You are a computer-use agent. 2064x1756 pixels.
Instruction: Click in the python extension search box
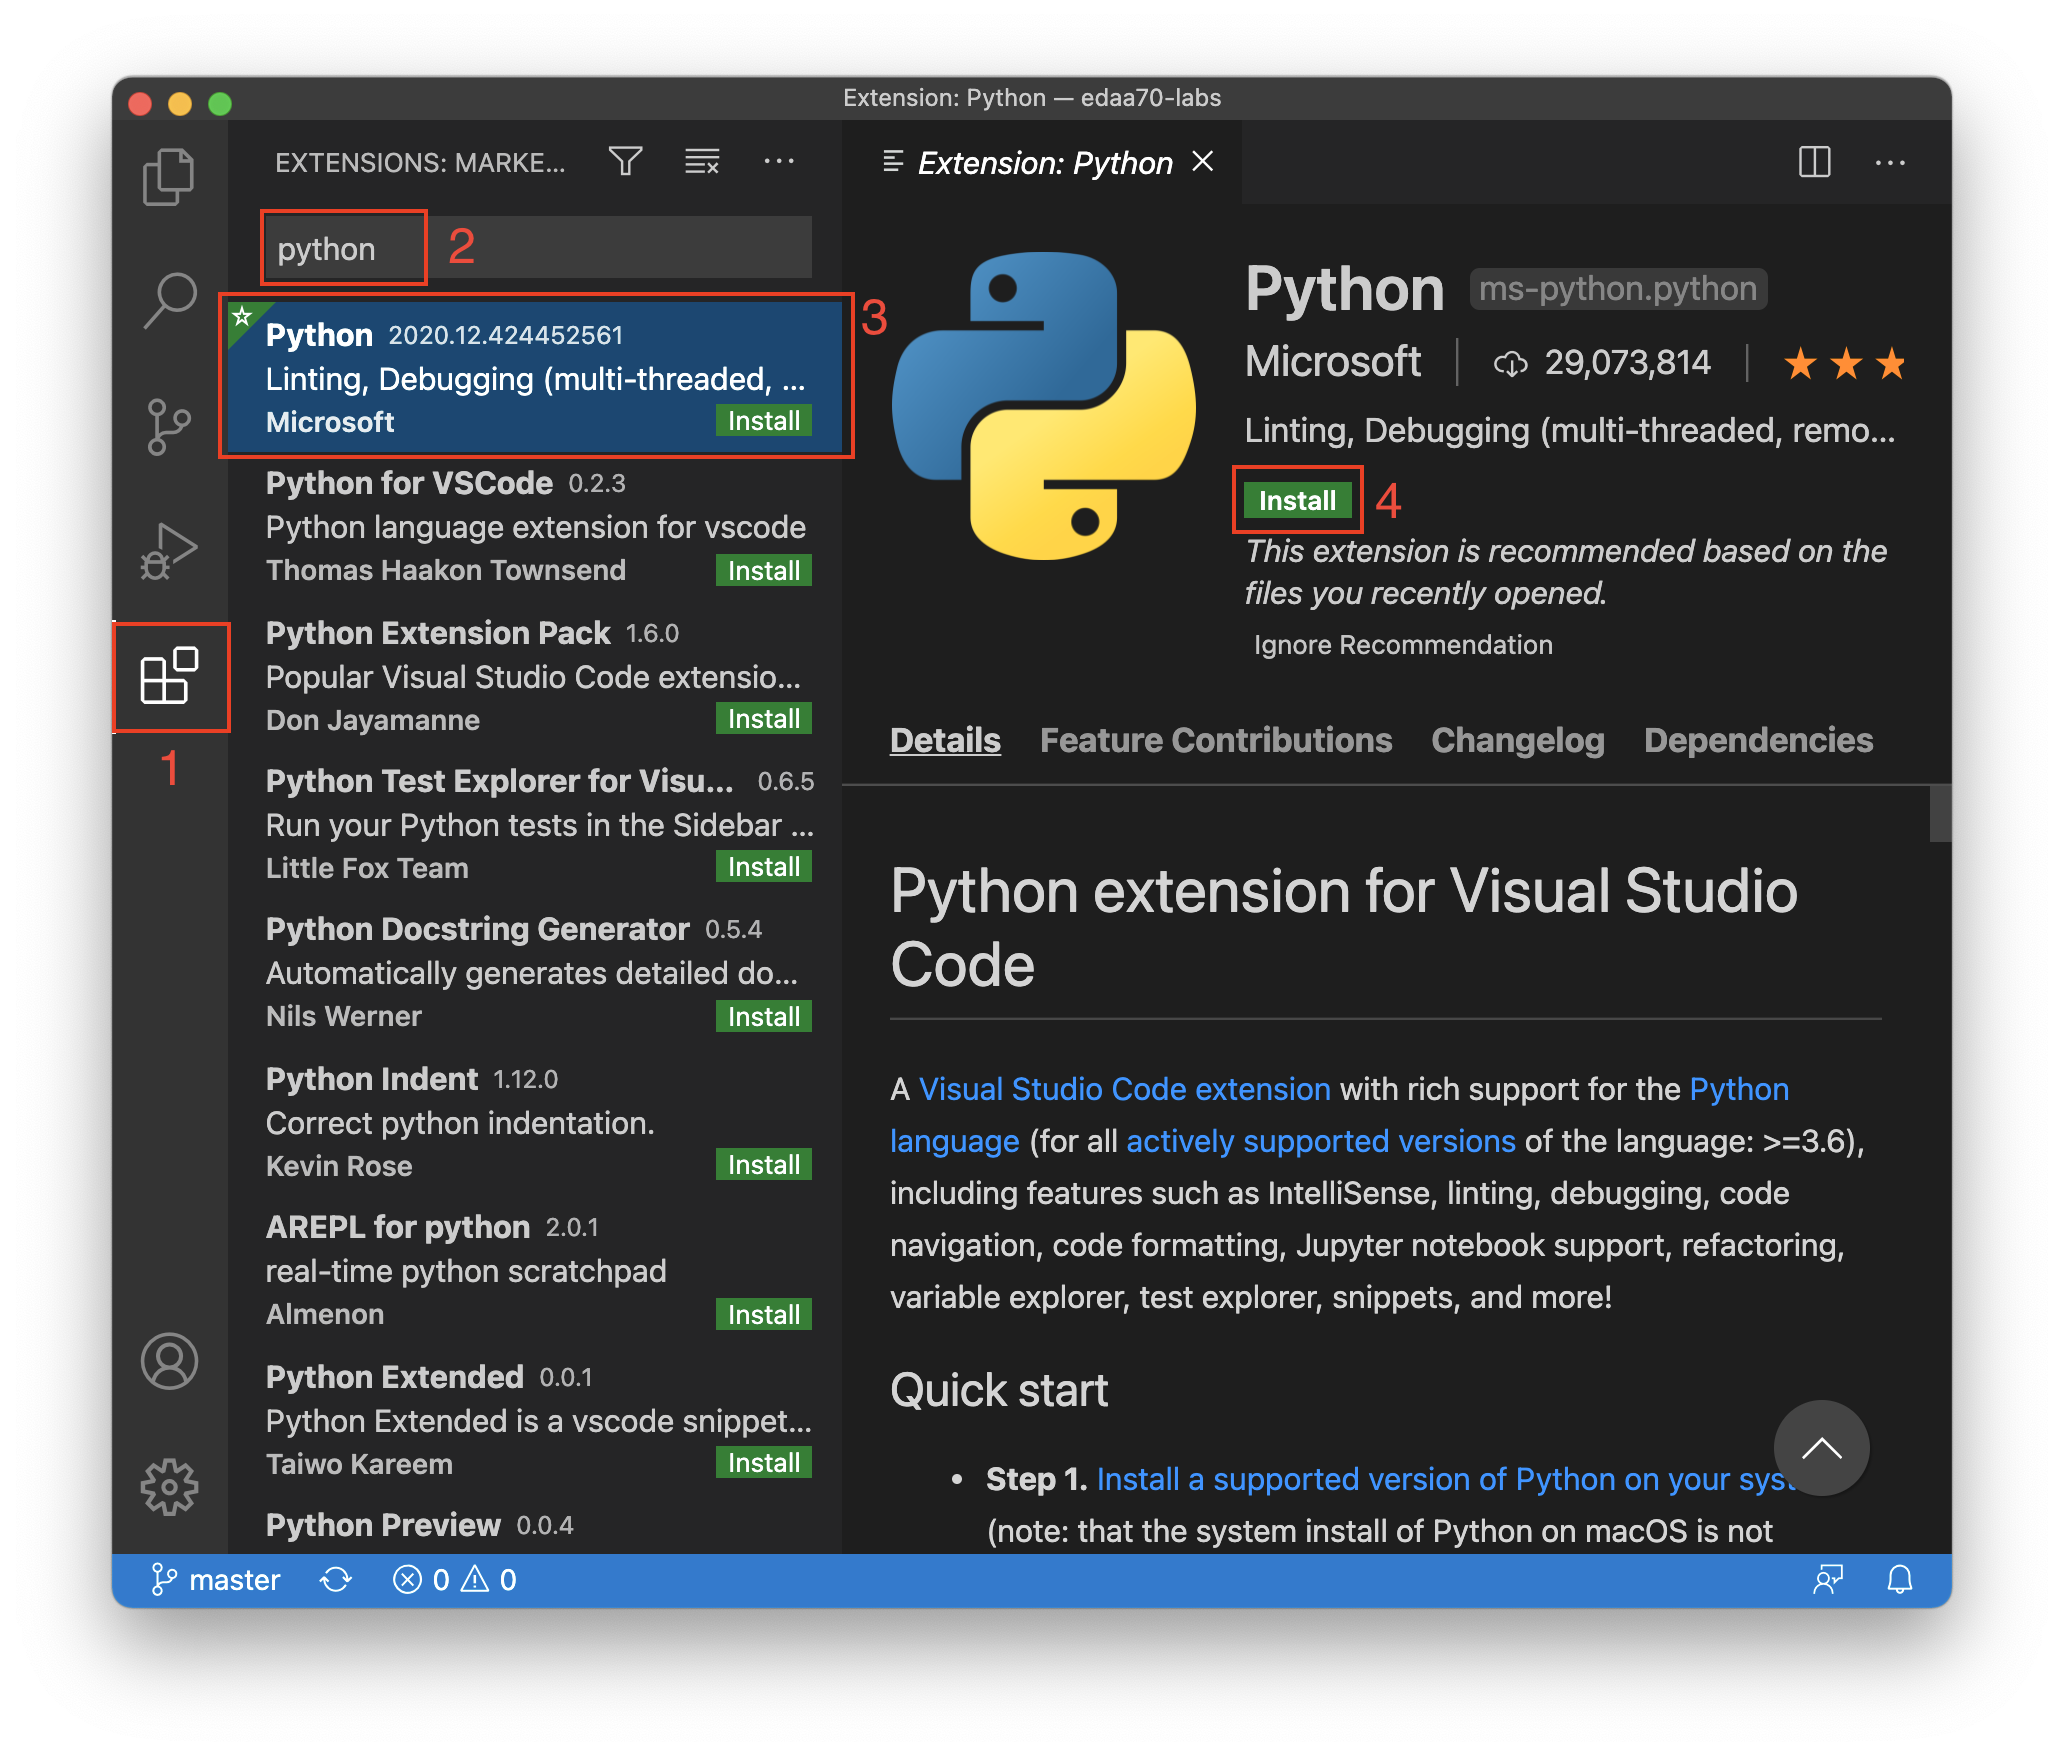coord(538,248)
